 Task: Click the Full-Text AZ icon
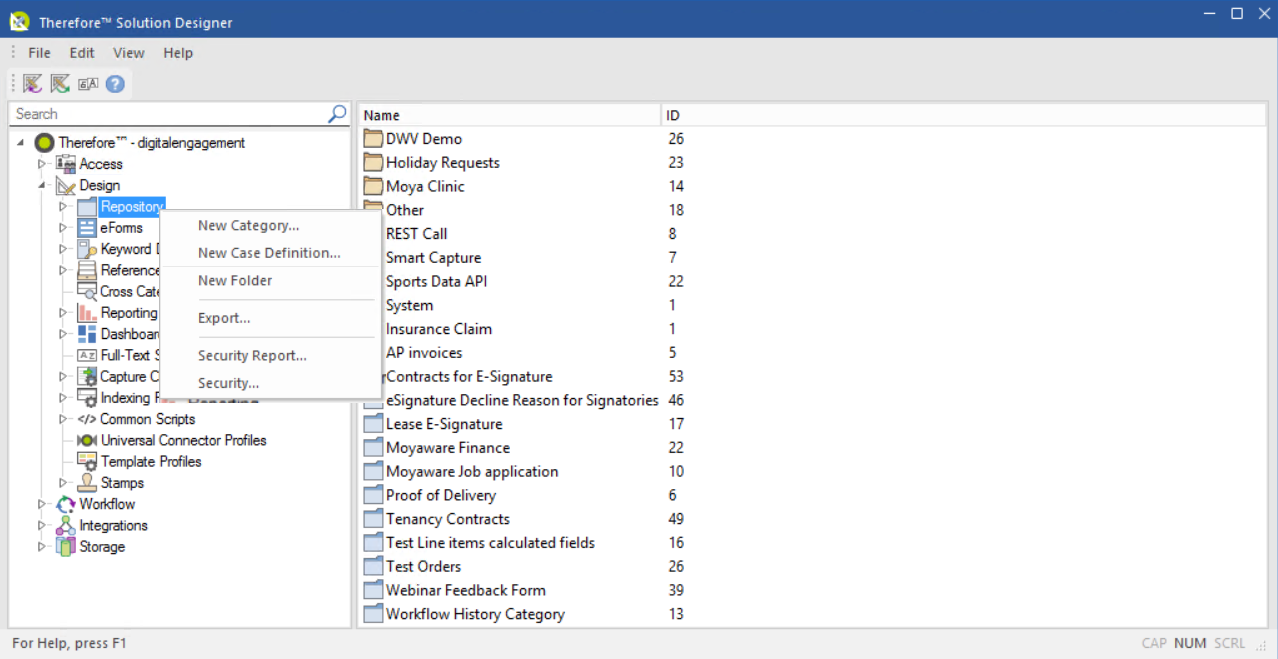pos(87,355)
